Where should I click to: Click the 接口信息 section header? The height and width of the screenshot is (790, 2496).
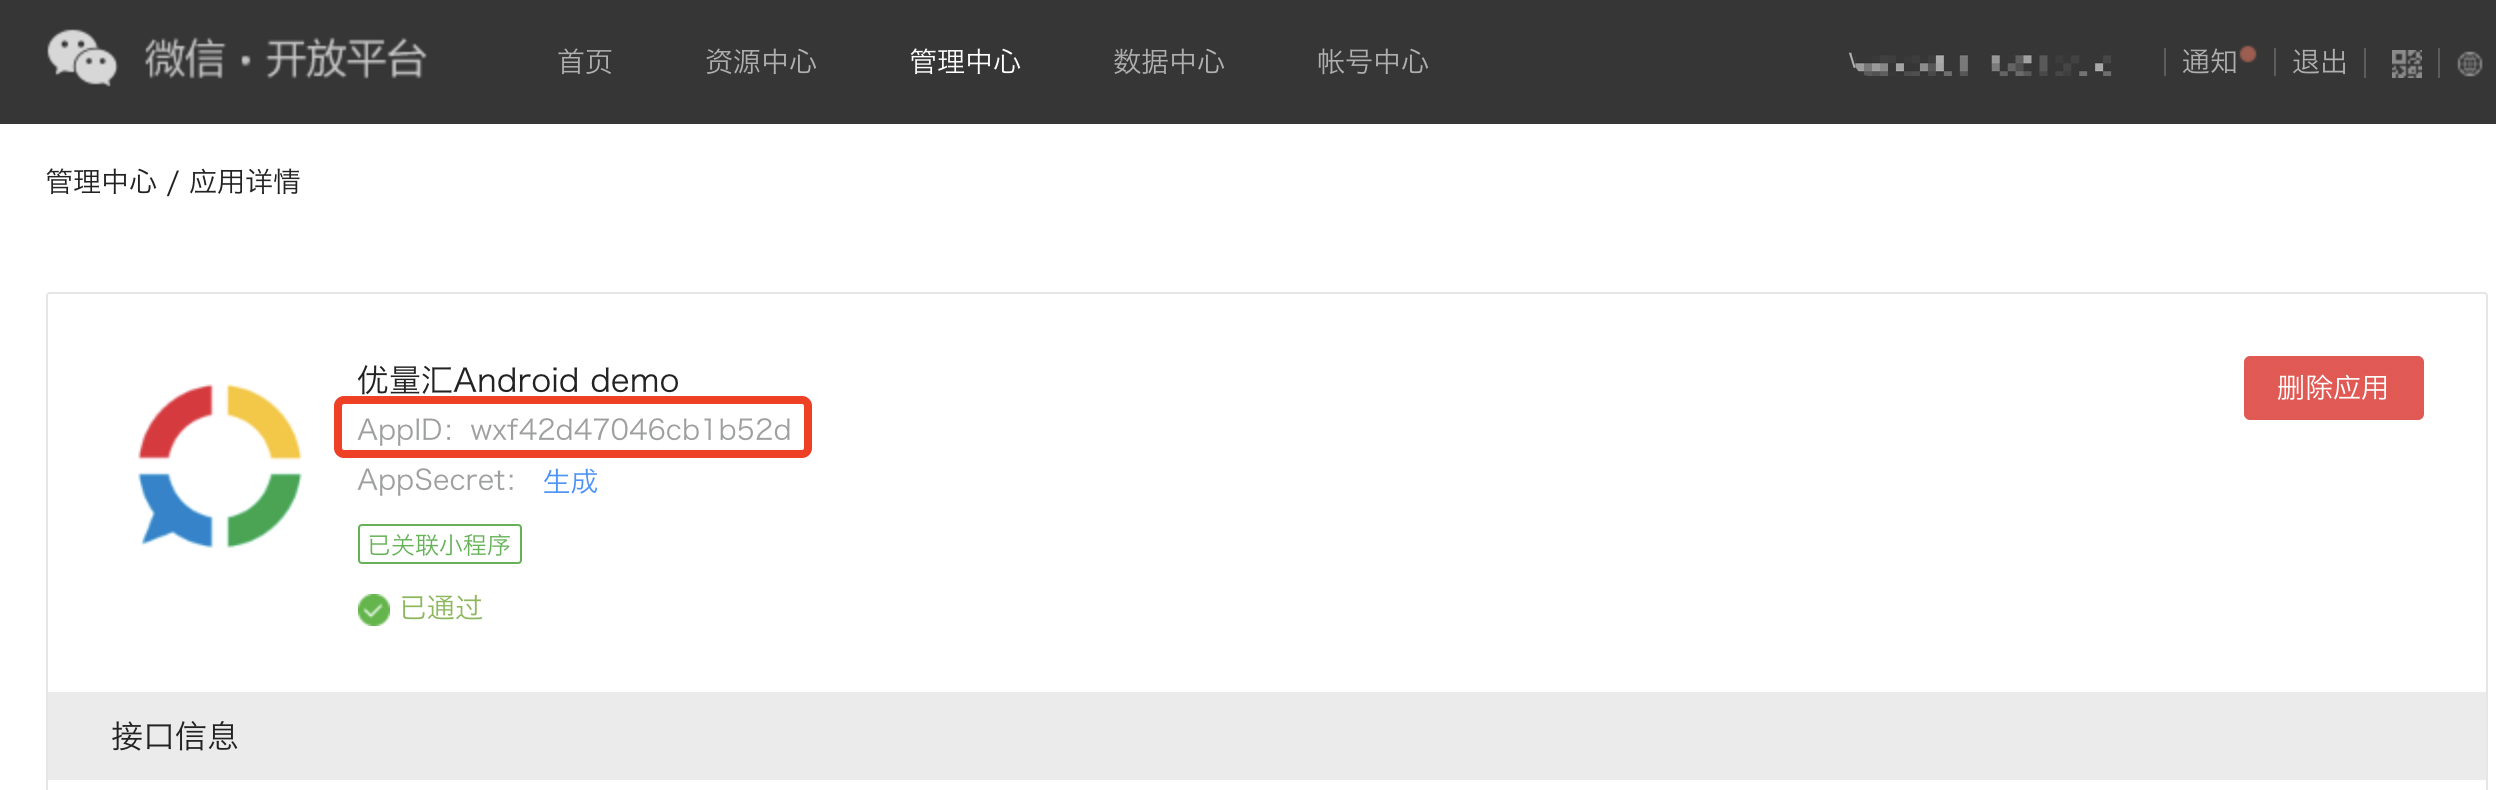pos(175,736)
